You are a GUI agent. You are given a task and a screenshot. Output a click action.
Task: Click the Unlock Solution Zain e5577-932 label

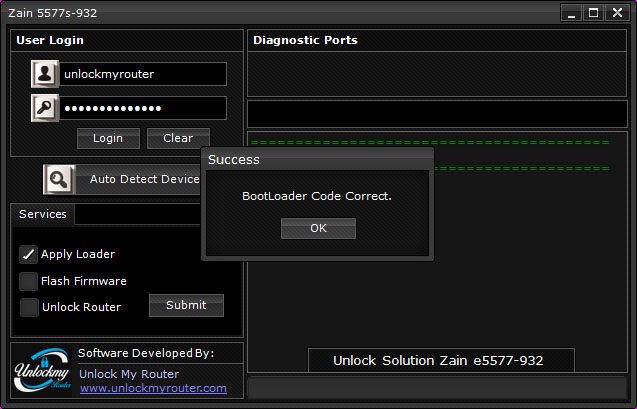click(438, 361)
